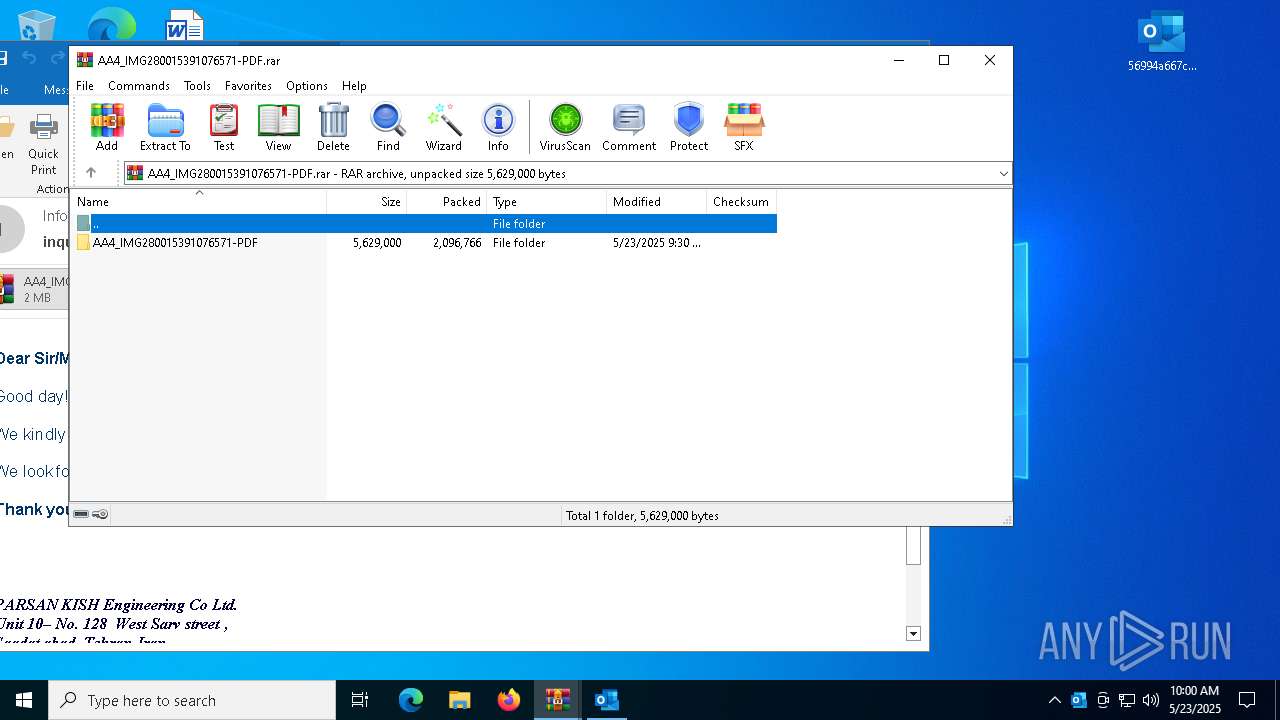Viewport: 1280px width, 720px height.
Task: Switch to WinRAR on taskbar
Action: coord(557,700)
